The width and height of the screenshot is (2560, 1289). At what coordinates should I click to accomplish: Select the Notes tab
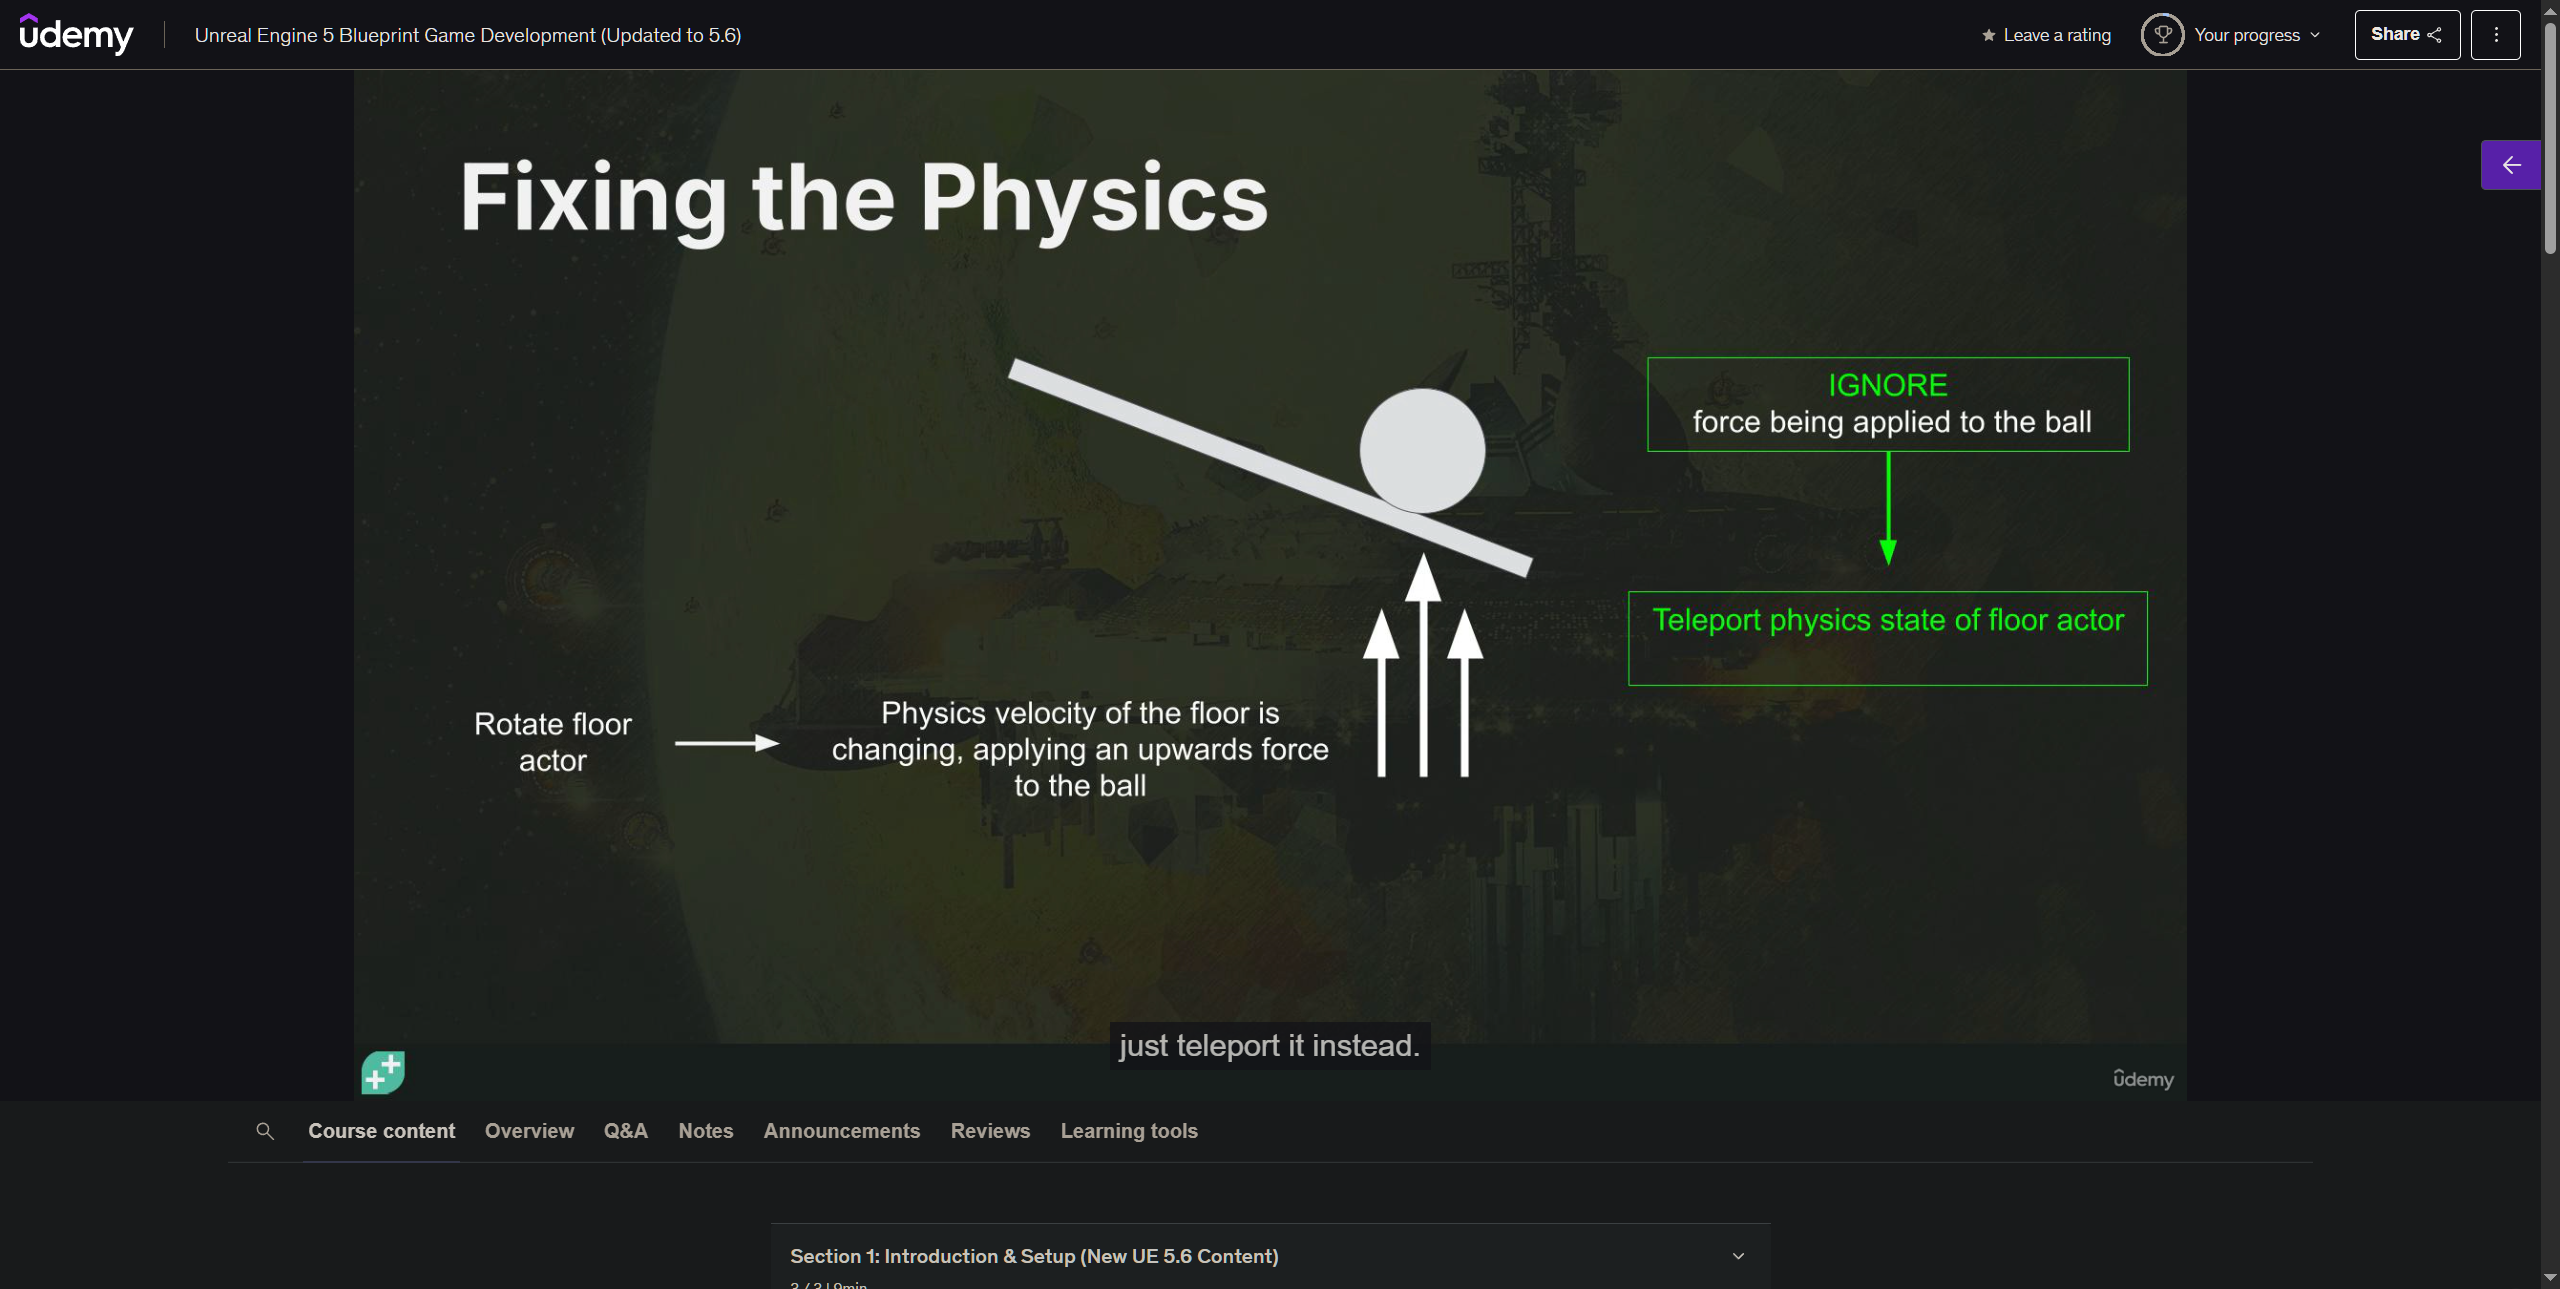pyautogui.click(x=705, y=1131)
